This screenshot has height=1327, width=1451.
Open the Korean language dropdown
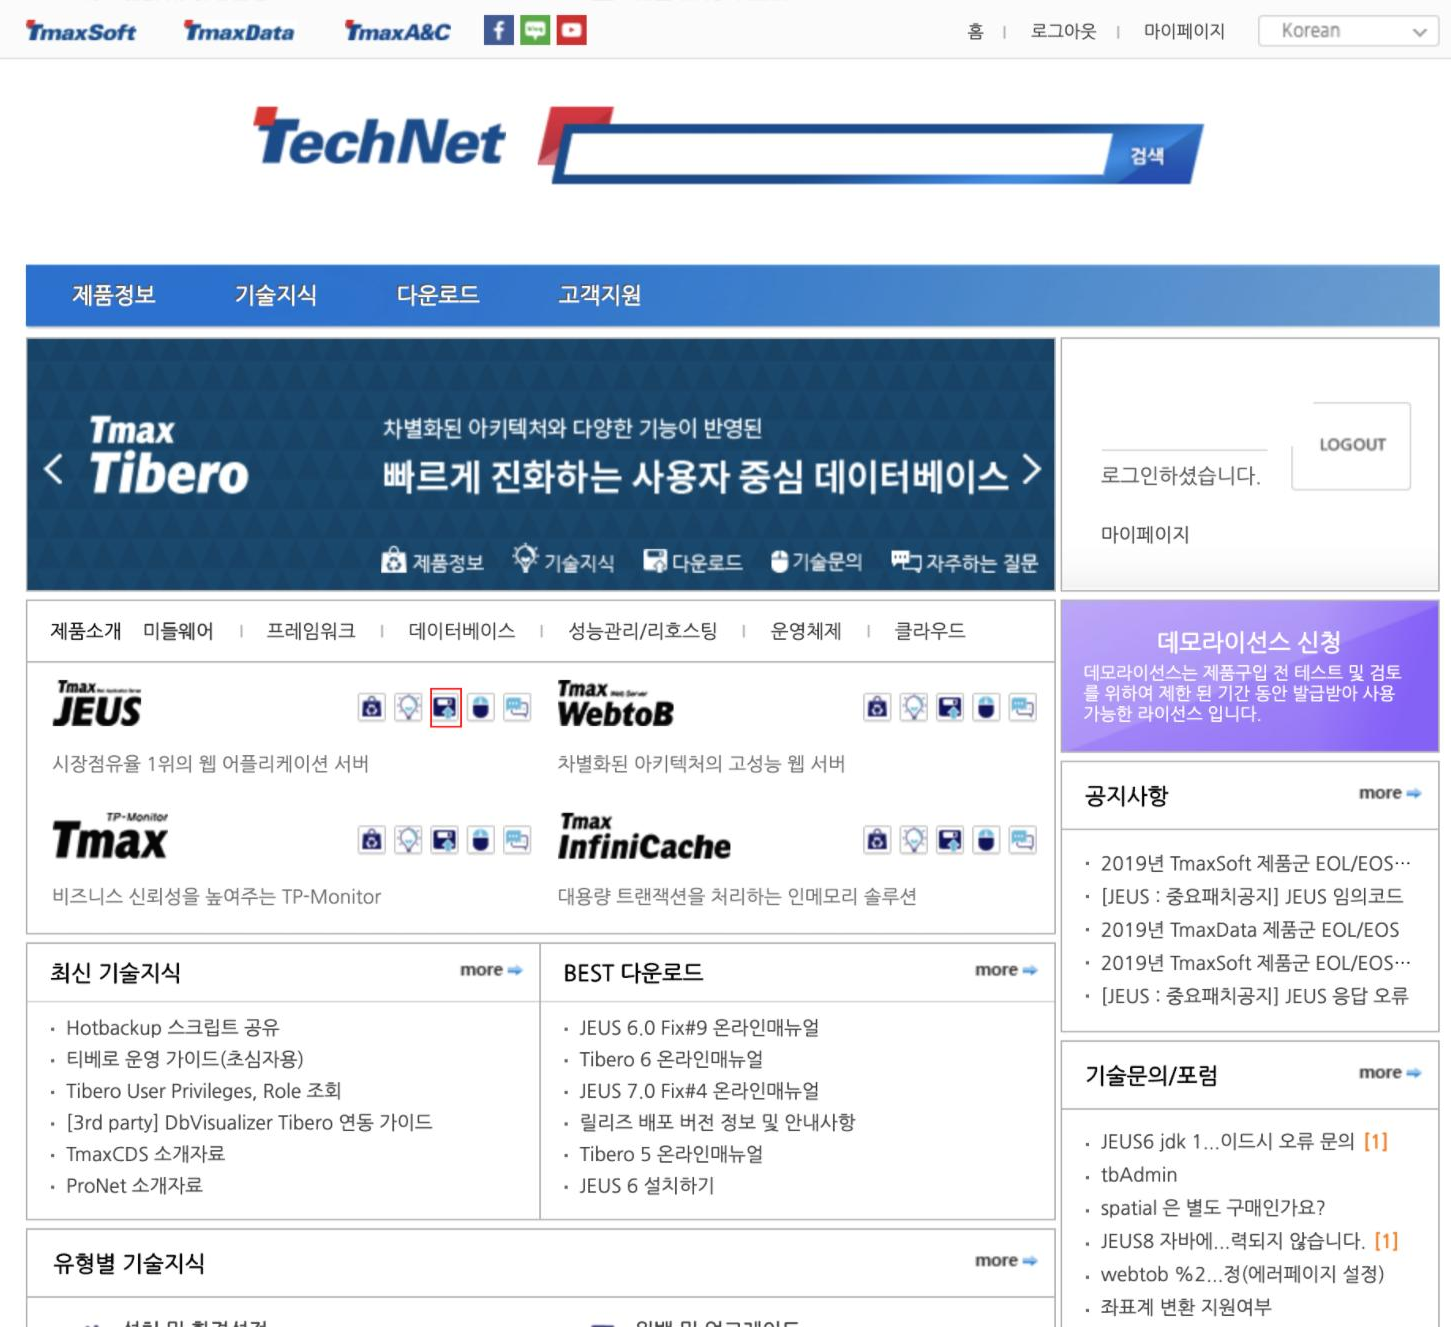pyautogui.click(x=1347, y=31)
